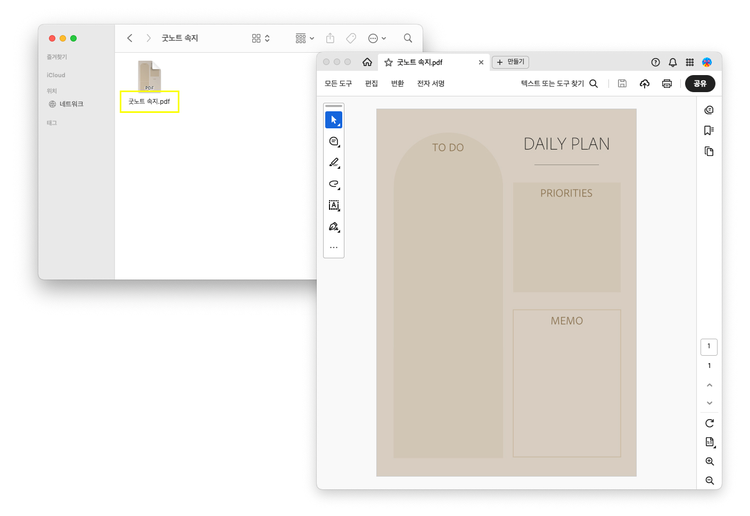
Task: Open the page thumbnails panel icon
Action: (709, 152)
